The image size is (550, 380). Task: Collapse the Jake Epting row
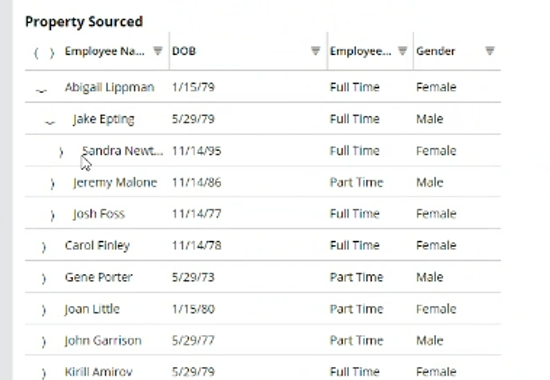(x=50, y=122)
